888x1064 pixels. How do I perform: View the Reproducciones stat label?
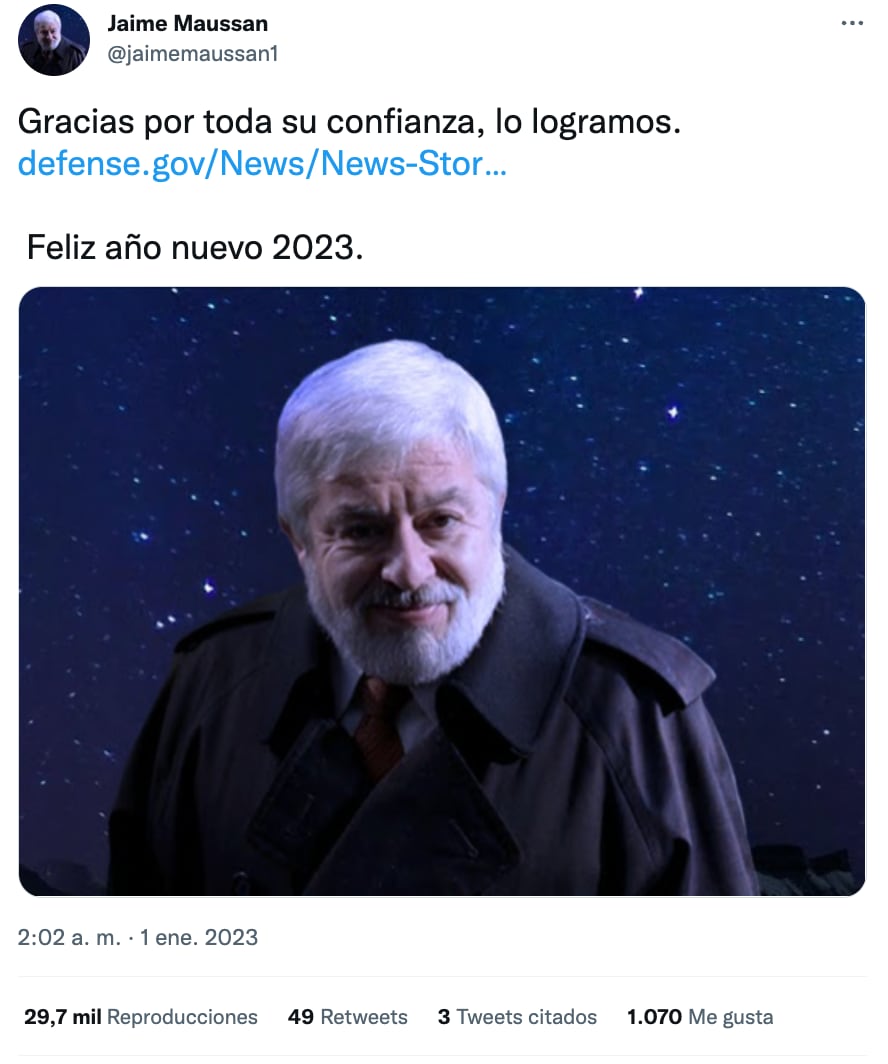pyautogui.click(x=182, y=1016)
